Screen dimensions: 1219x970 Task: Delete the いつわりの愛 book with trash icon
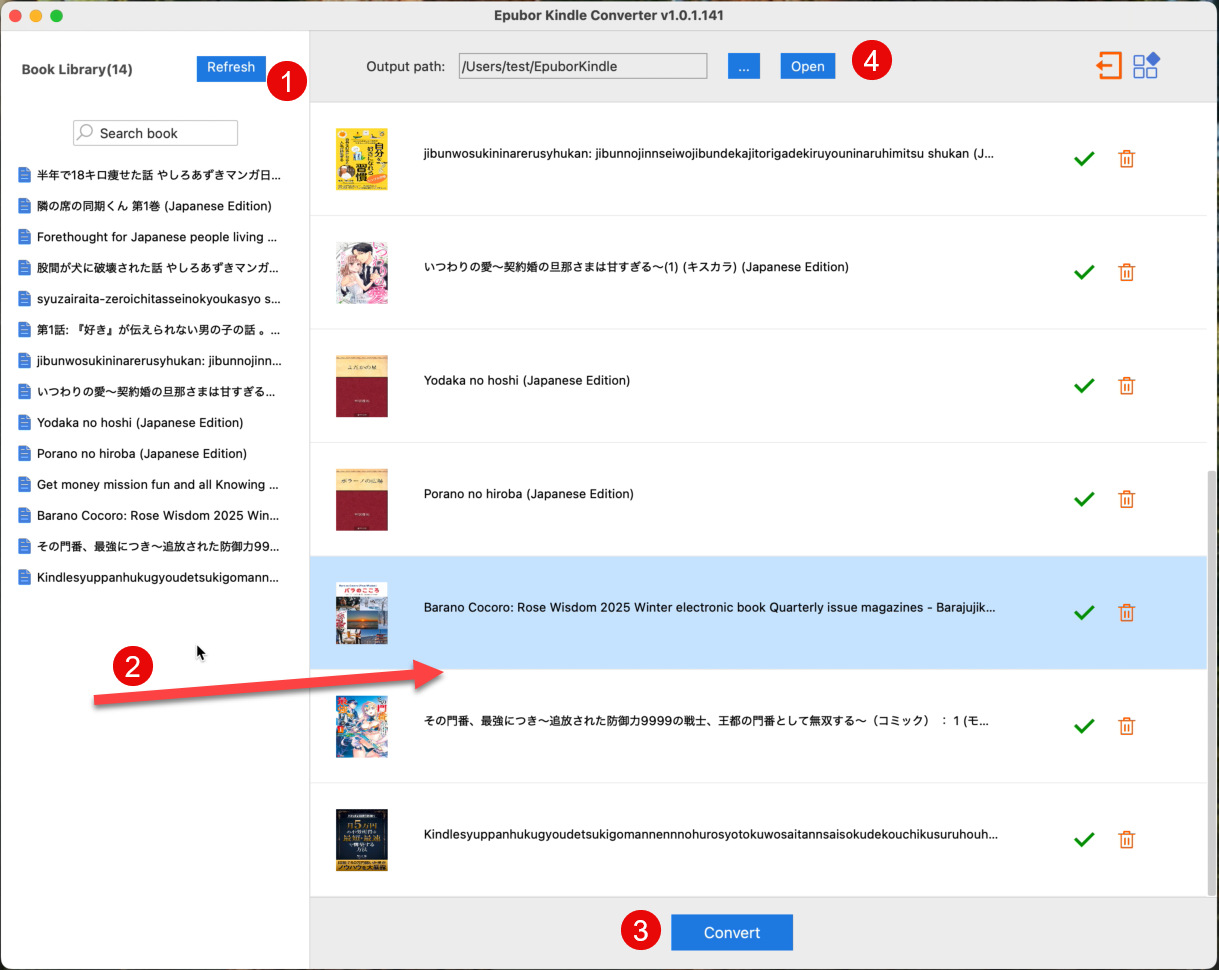(x=1126, y=272)
